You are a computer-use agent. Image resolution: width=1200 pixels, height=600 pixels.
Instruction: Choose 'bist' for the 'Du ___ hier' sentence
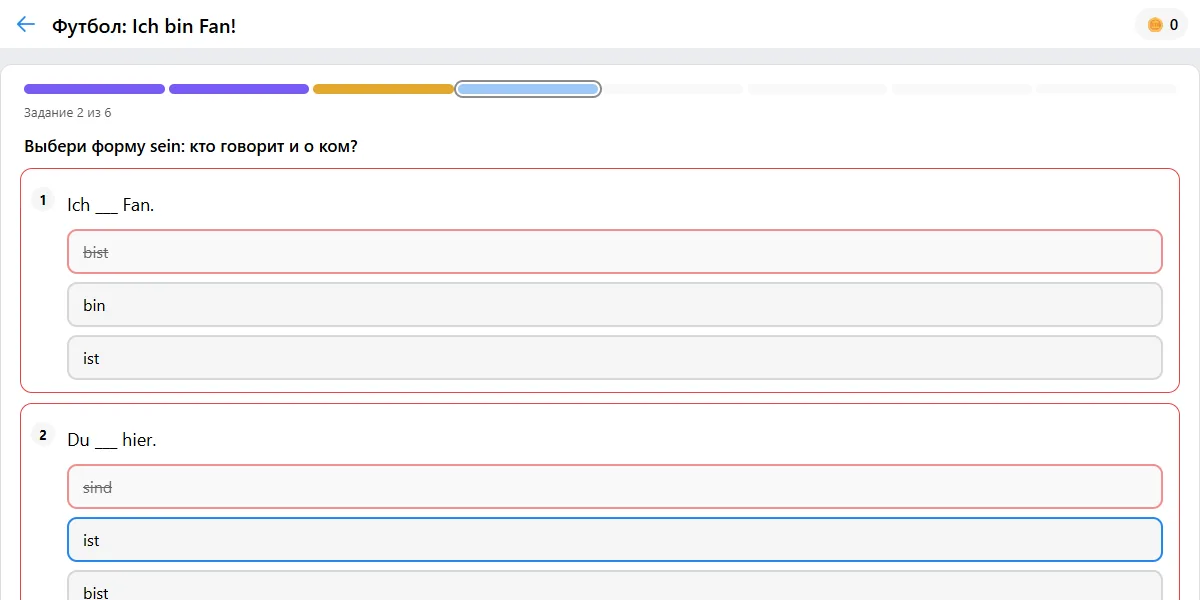pos(615,586)
